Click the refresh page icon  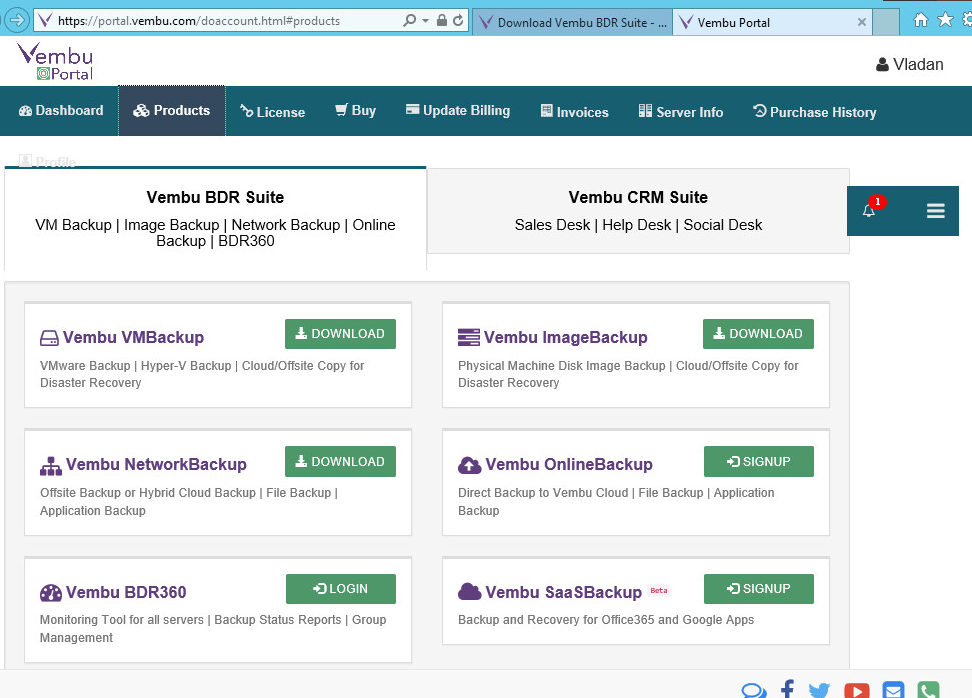pyautogui.click(x=458, y=20)
